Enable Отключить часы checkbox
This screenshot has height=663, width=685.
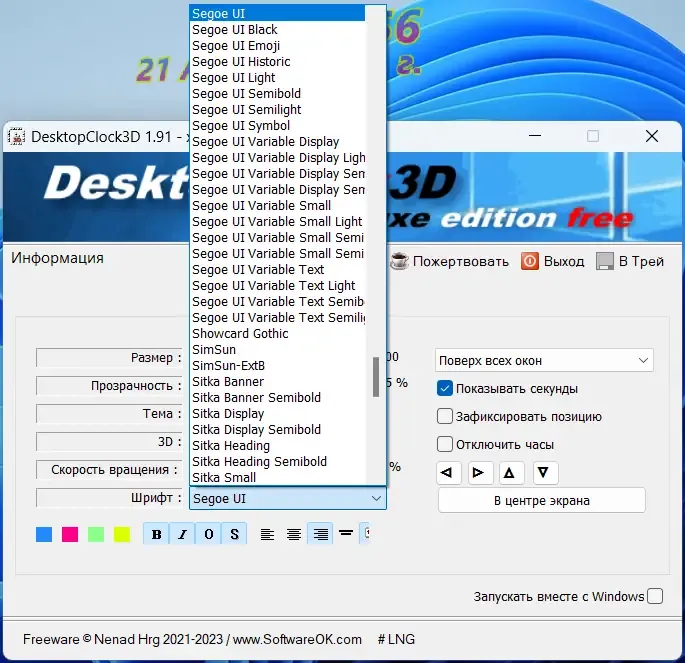tap(445, 444)
